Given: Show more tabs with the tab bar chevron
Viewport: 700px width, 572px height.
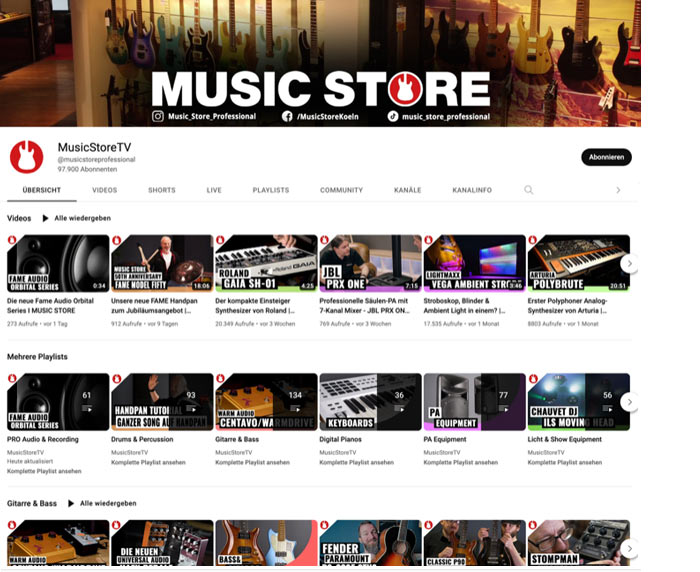Looking at the screenshot, I should [618, 190].
